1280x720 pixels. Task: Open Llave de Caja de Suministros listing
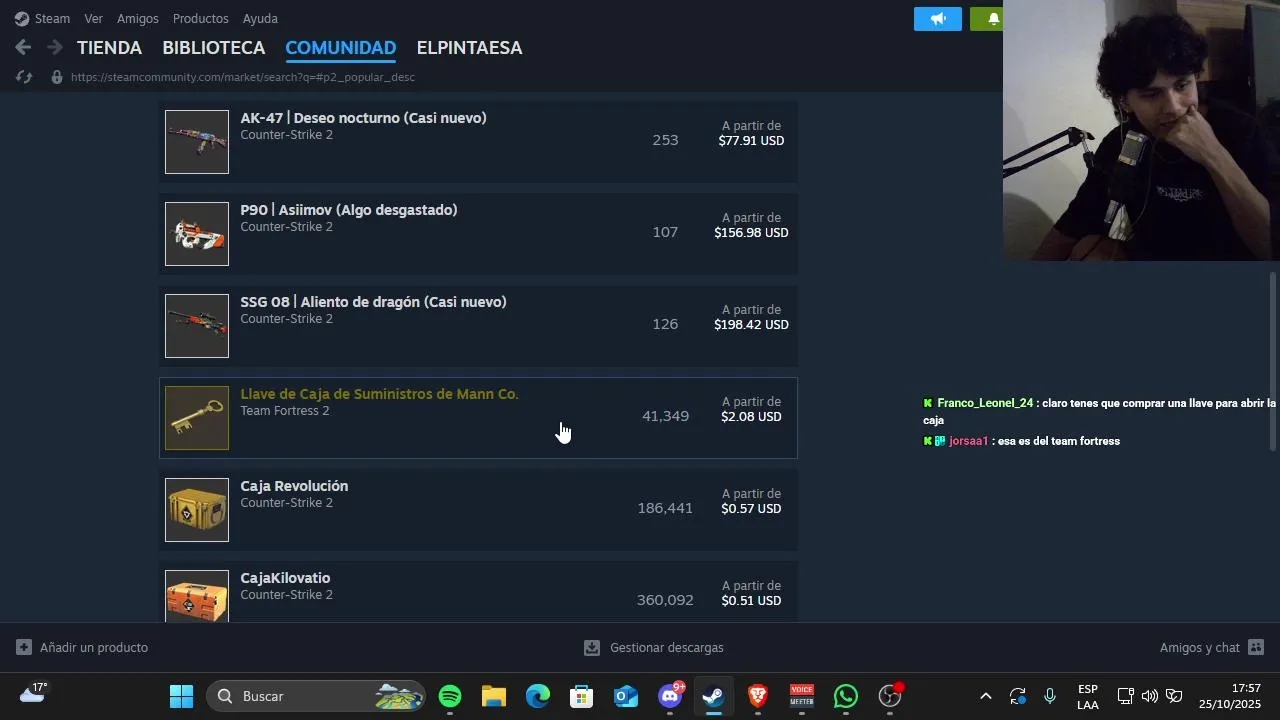tap(379, 394)
